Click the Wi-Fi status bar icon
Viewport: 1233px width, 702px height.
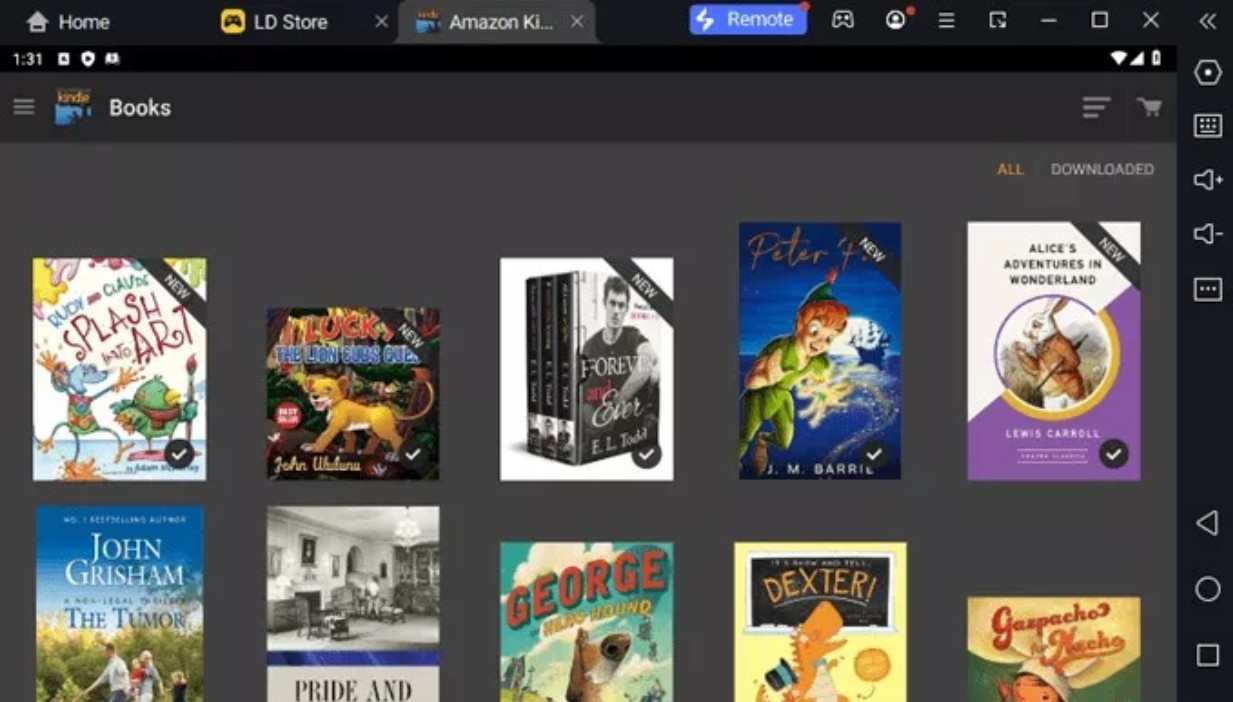coord(1120,59)
